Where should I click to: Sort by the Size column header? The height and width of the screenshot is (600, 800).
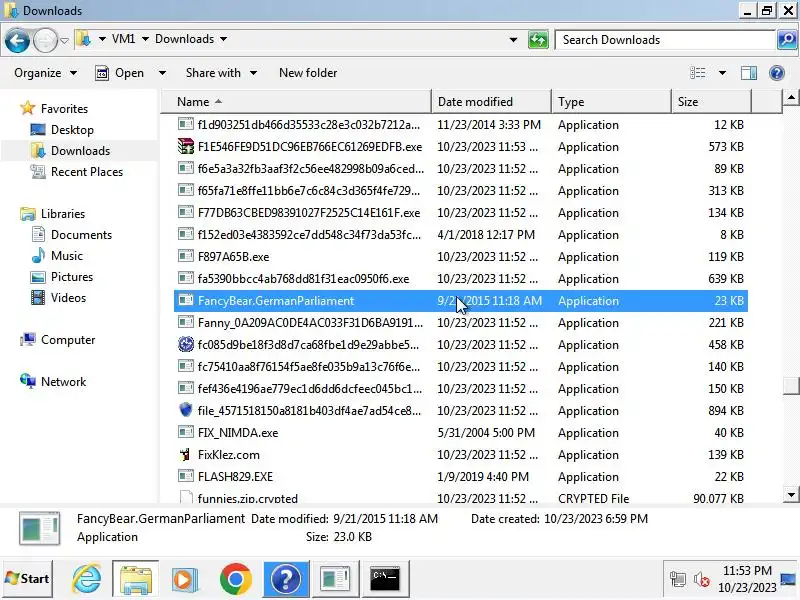tap(711, 102)
